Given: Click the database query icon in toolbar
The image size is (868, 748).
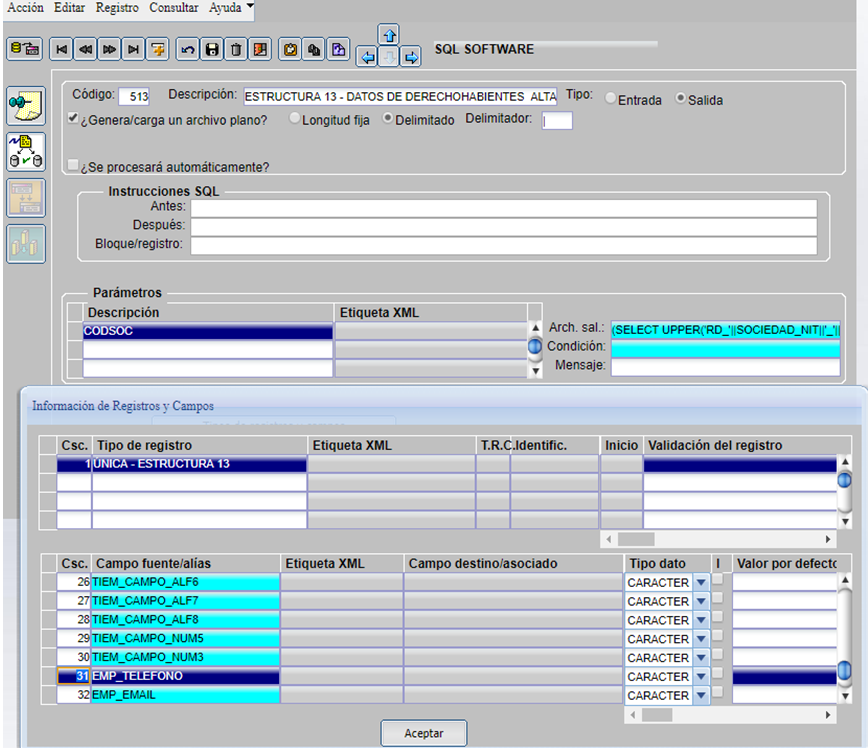Looking at the screenshot, I should [24, 49].
